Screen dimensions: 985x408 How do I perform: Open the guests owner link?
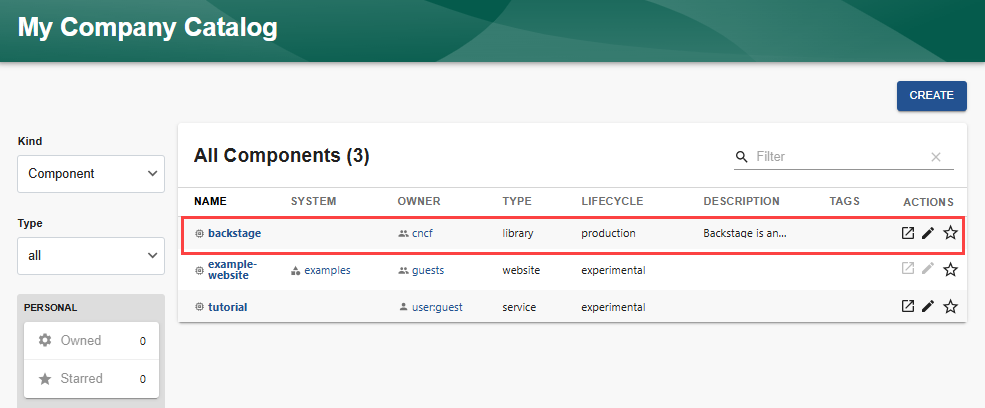[x=428, y=270]
